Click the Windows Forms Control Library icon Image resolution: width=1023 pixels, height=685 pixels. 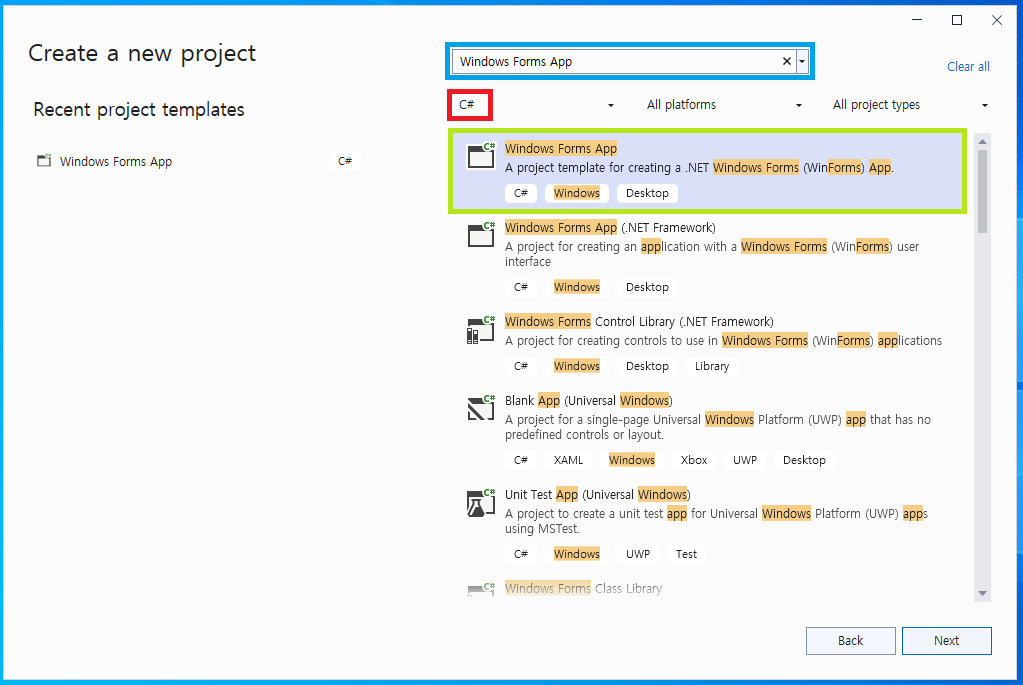tap(481, 329)
